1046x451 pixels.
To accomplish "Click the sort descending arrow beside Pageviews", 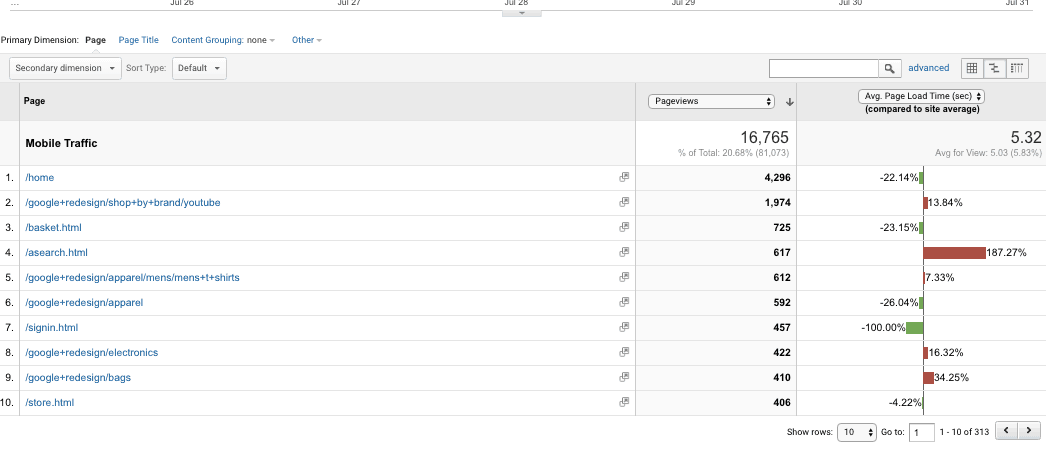I will pos(790,102).
